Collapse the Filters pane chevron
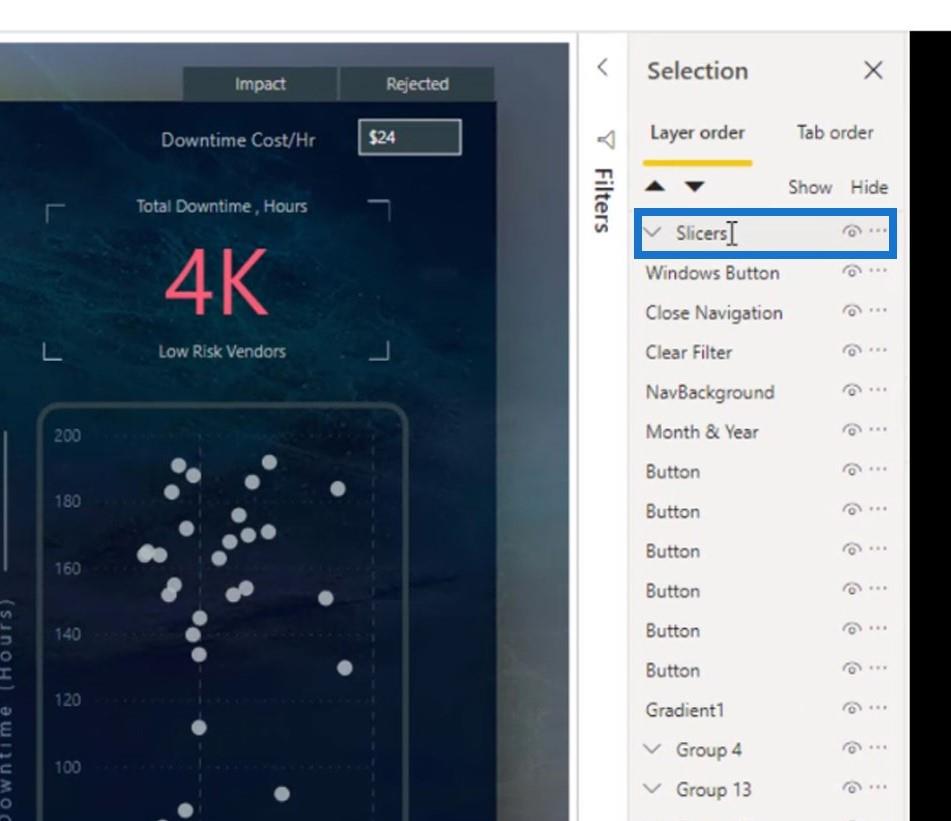951x821 pixels. (602, 67)
